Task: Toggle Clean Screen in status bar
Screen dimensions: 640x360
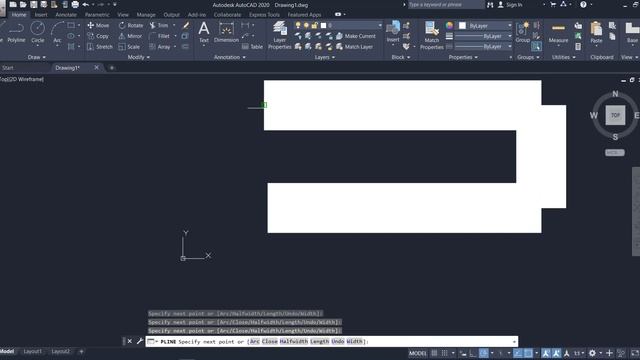Action: pos(635,353)
